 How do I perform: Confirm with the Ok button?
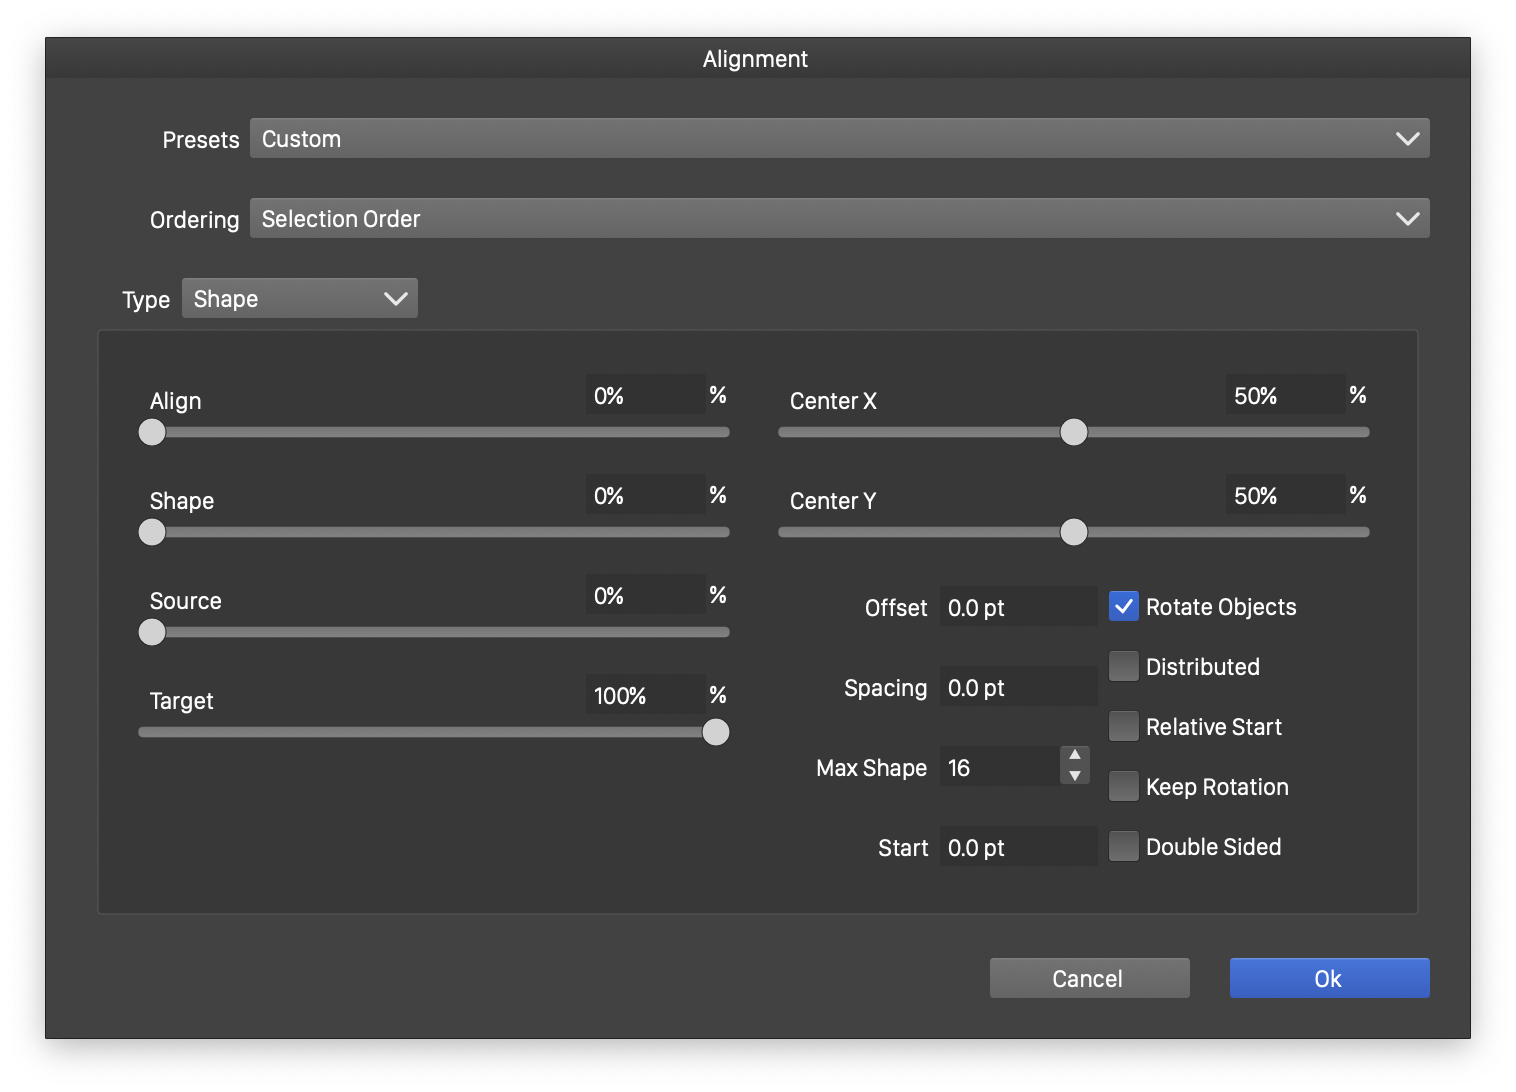tap(1329, 979)
